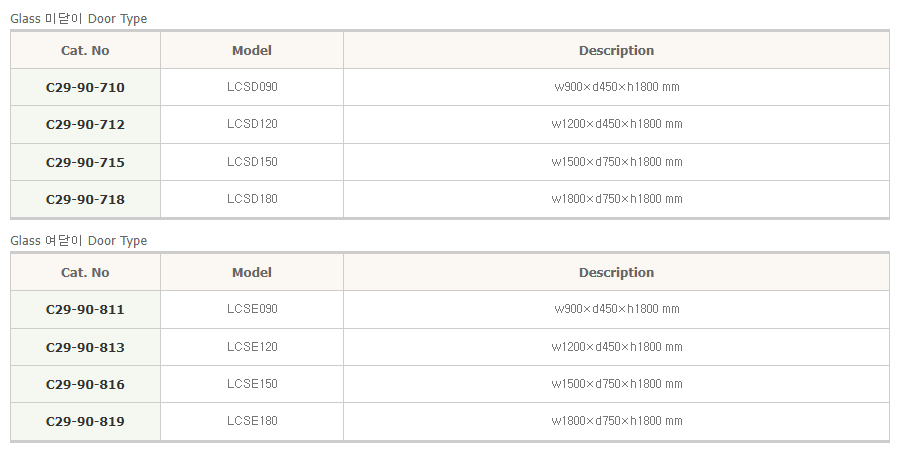The height and width of the screenshot is (449, 904).
Task: Click catalog number C29-90-816
Action: pyautogui.click(x=85, y=384)
